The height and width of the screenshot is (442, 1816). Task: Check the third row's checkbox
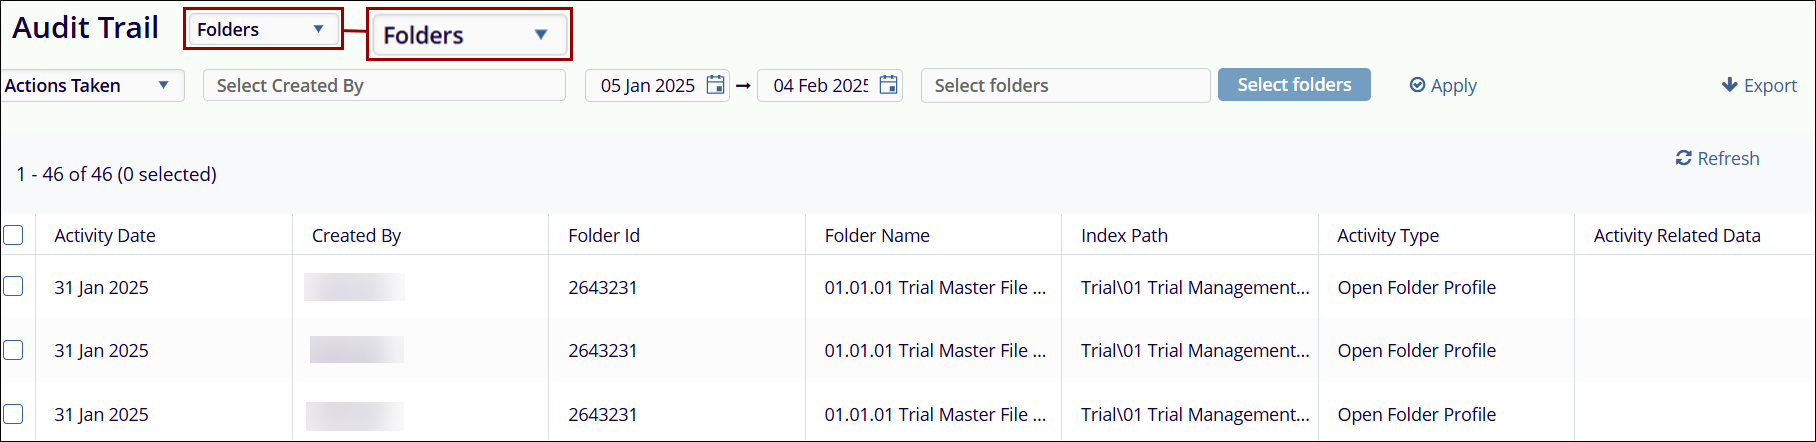tap(13, 414)
